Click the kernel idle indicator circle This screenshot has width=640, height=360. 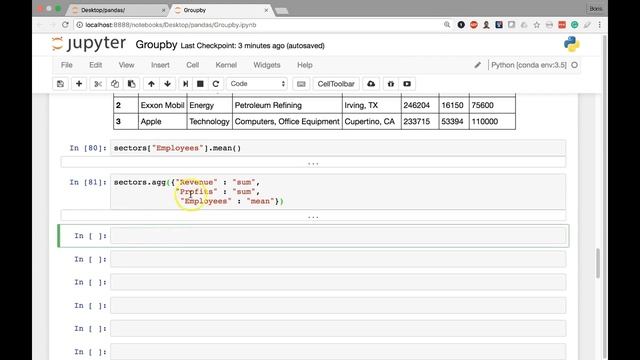(x=574, y=65)
